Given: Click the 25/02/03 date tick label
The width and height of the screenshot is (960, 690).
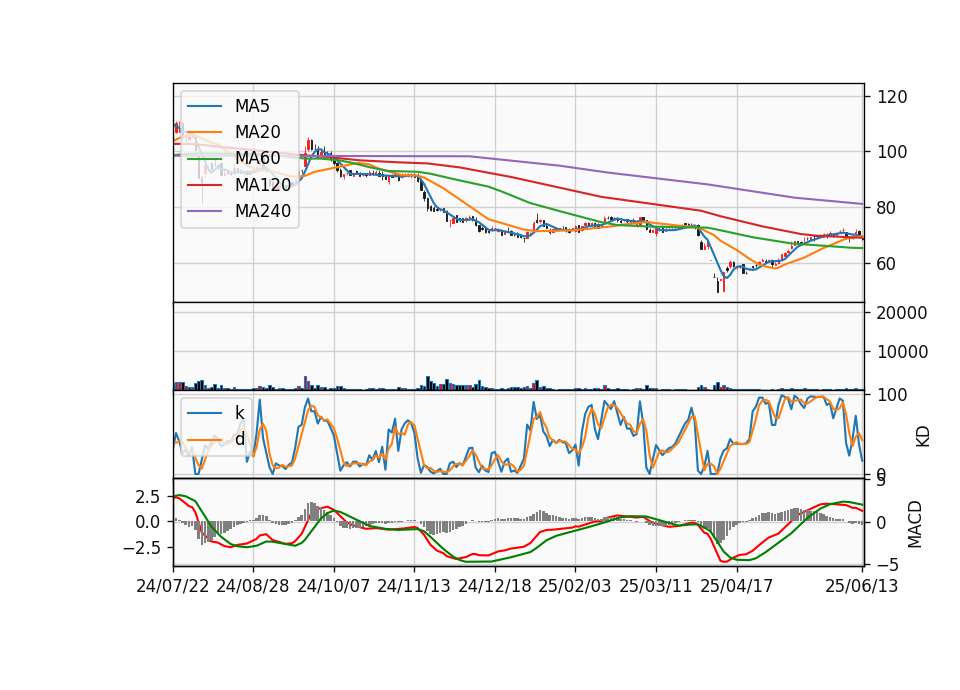Looking at the screenshot, I should click(575, 586).
